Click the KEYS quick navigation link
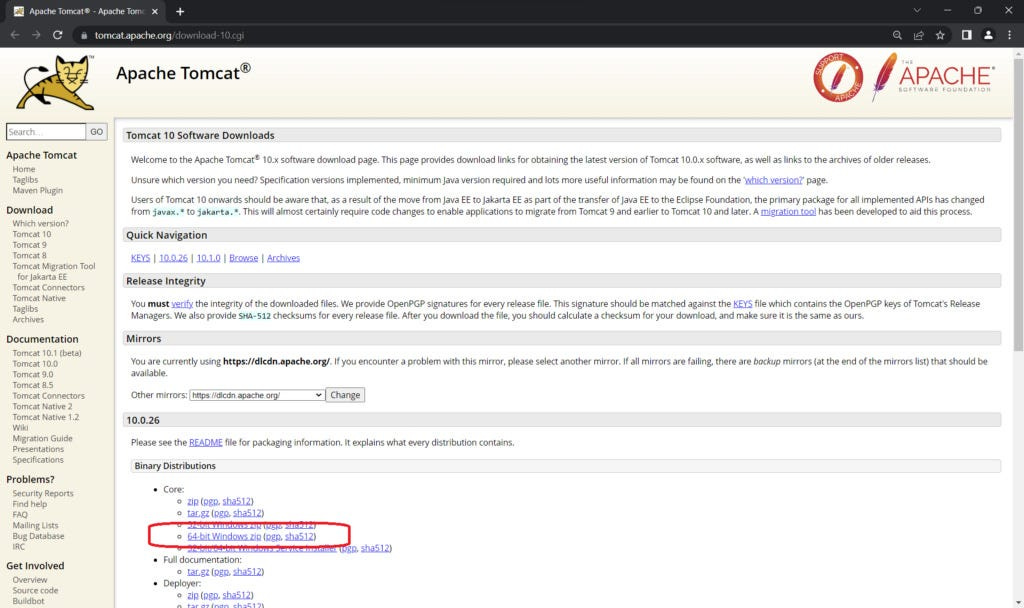 coord(140,258)
